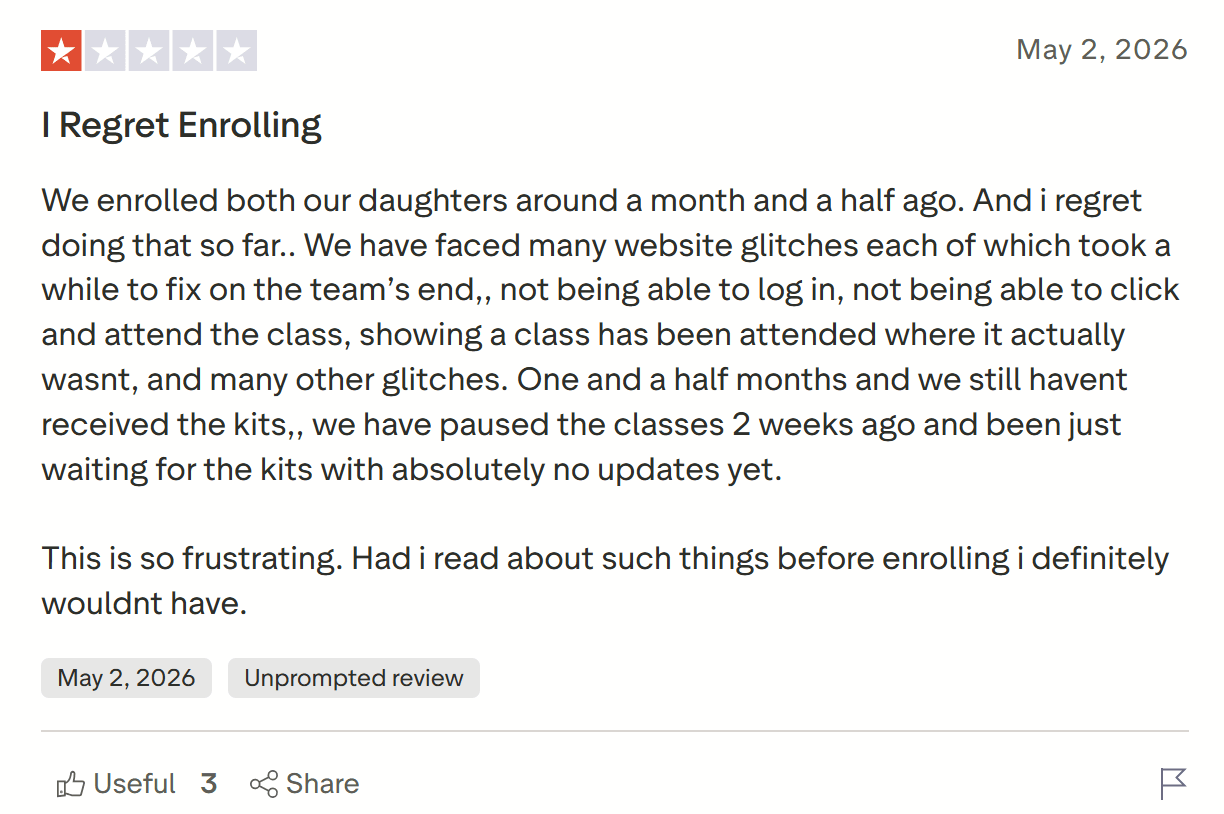The image size is (1224, 814).
Task: Select the third grey rating star
Action: coord(149,51)
